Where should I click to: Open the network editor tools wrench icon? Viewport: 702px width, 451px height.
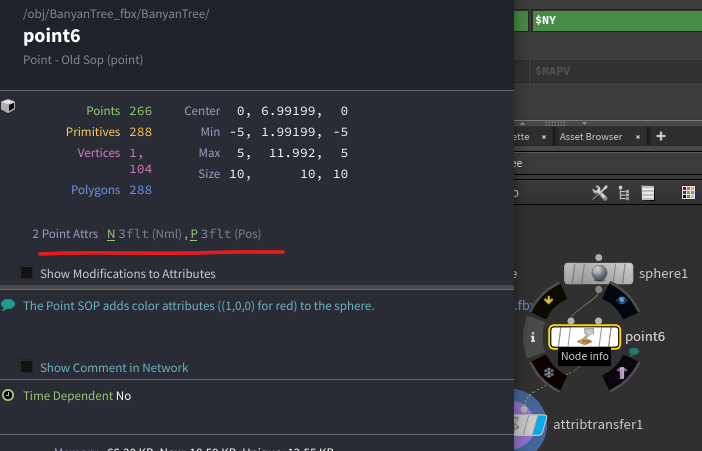599,193
